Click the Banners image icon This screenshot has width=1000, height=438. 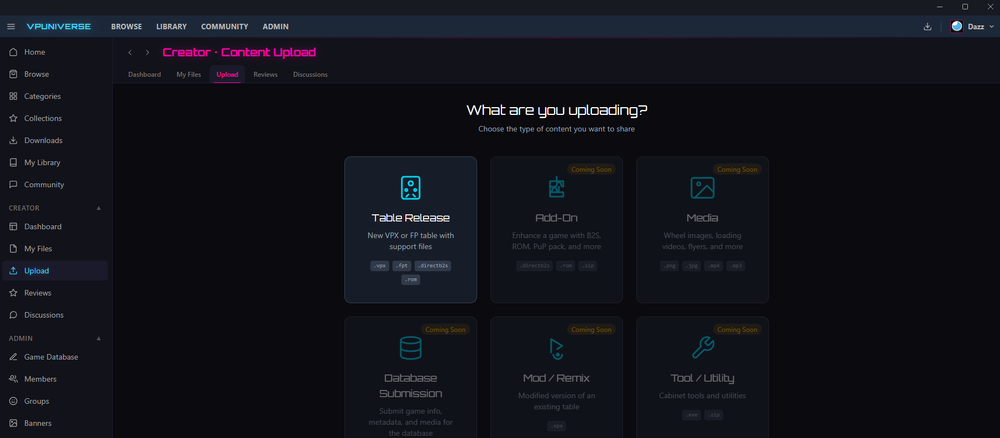tap(13, 423)
